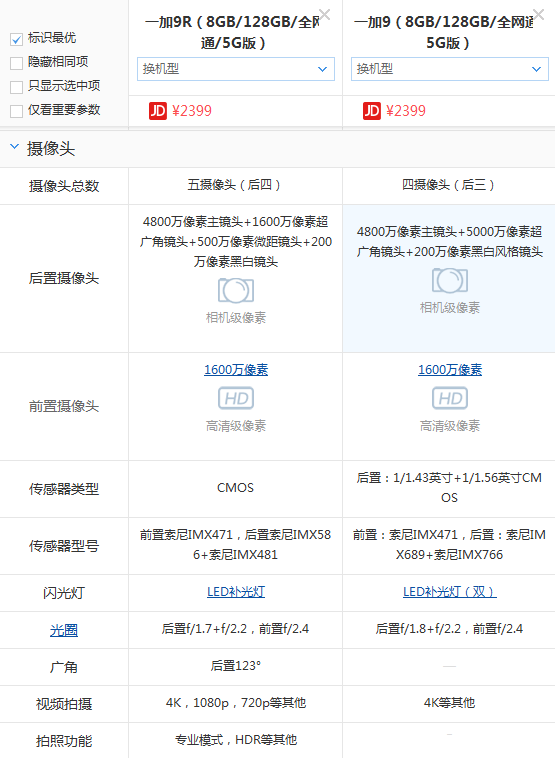Click the ¥2399 price of 一加9R
Screen dimensions: 555x758
(x=192, y=111)
